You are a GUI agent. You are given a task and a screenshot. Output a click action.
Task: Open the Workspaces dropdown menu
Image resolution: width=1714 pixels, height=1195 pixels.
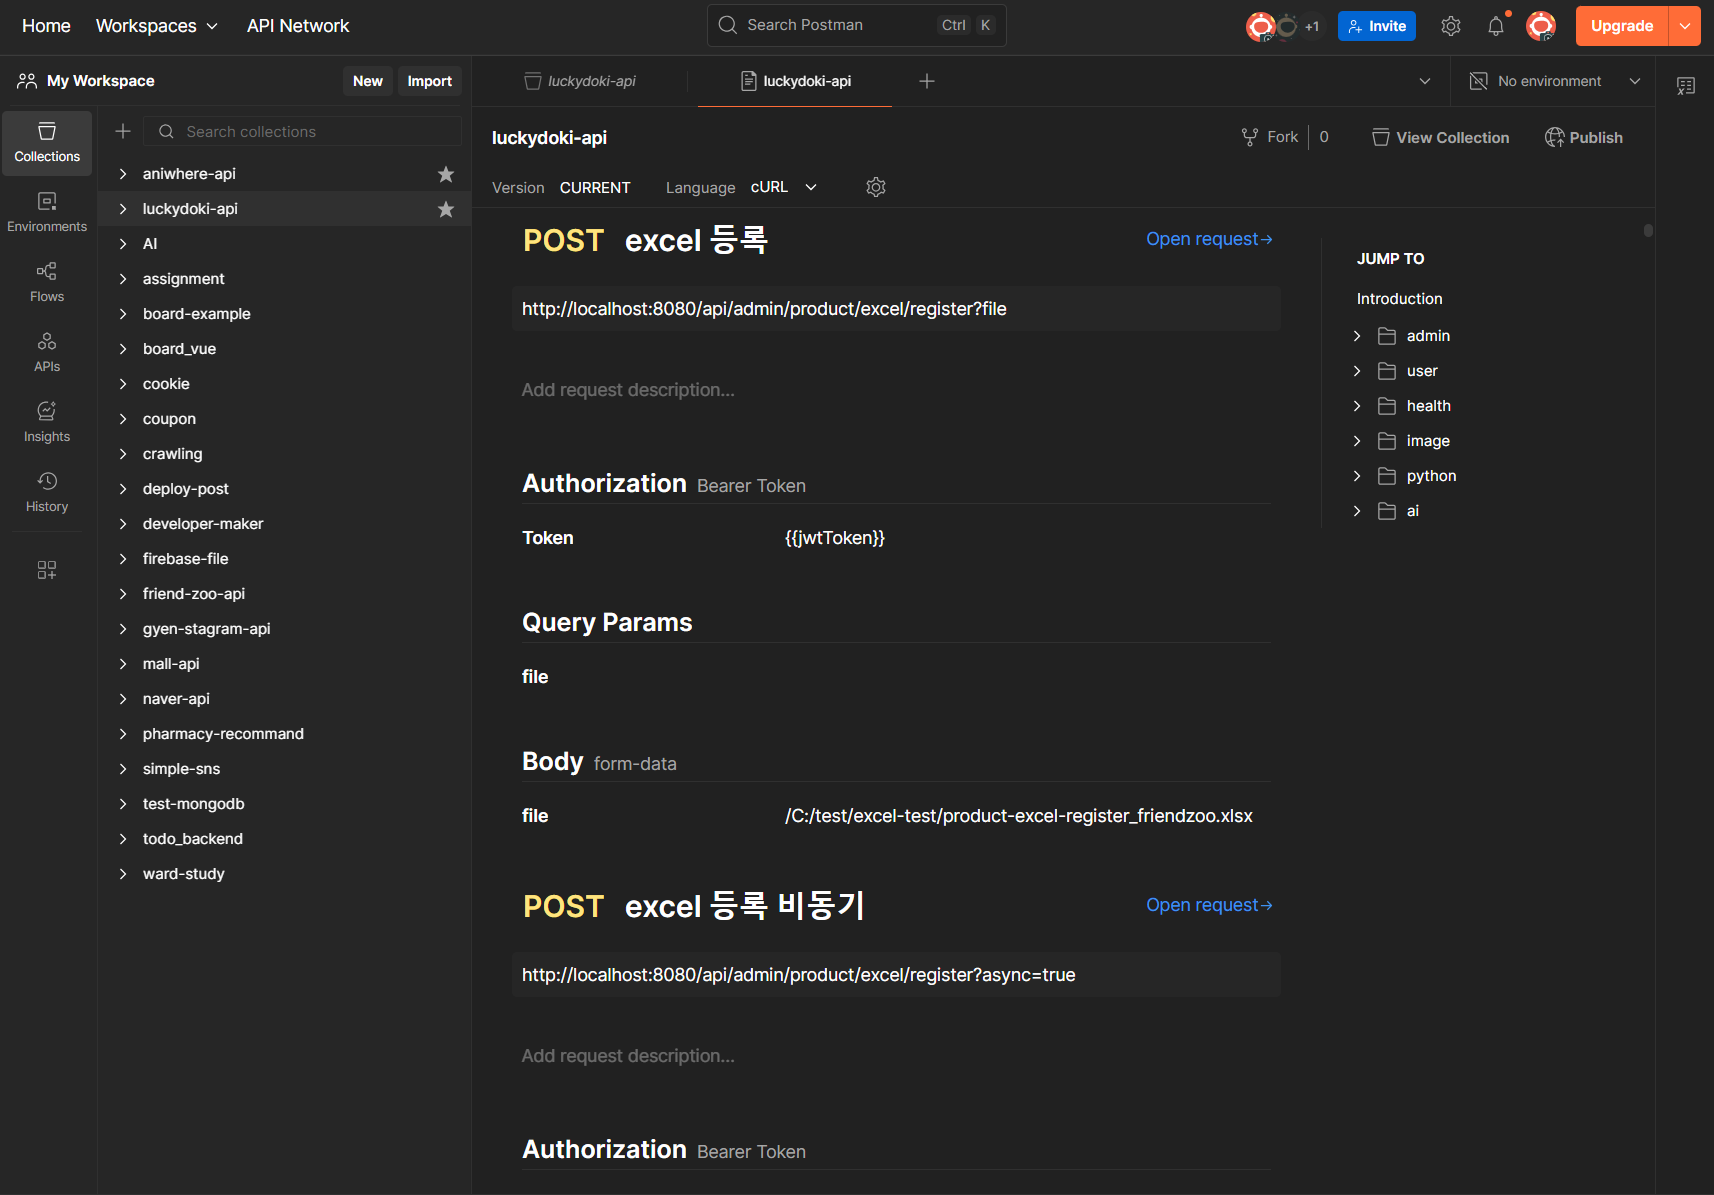tap(157, 26)
